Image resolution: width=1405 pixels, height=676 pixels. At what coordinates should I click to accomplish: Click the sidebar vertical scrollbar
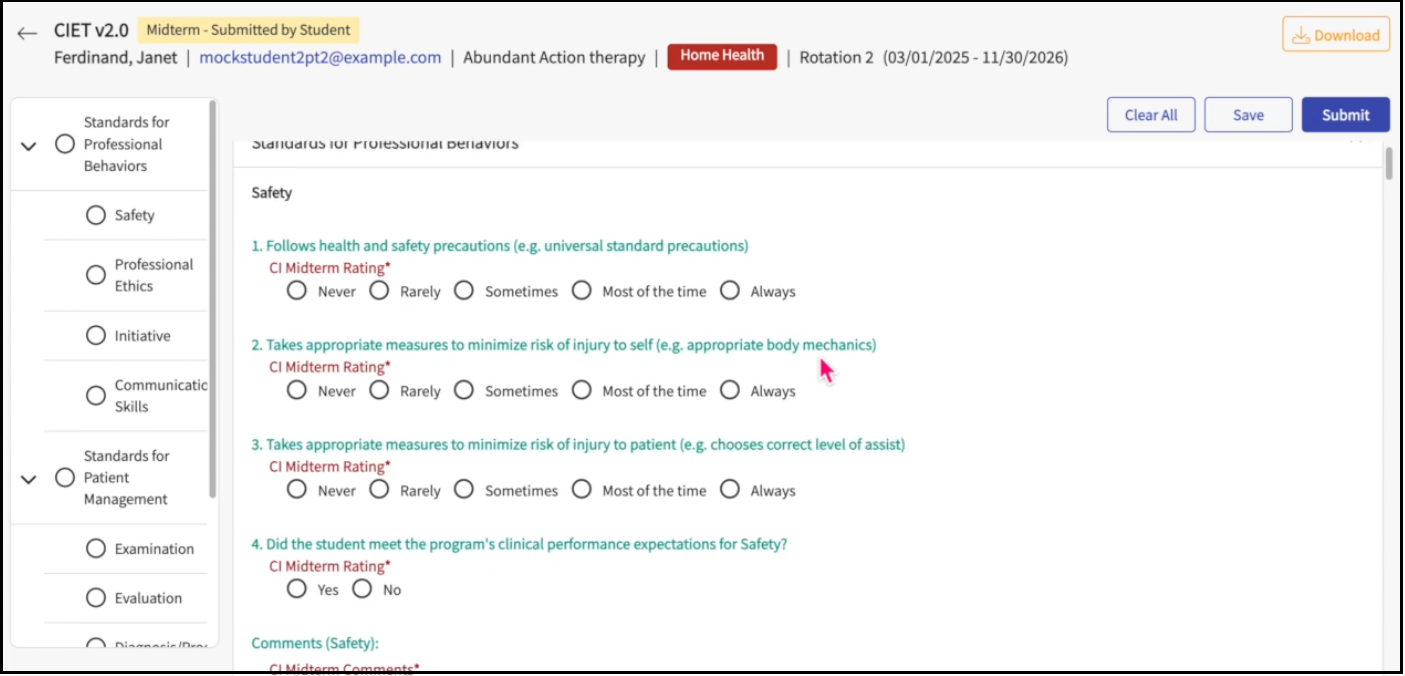click(212, 300)
